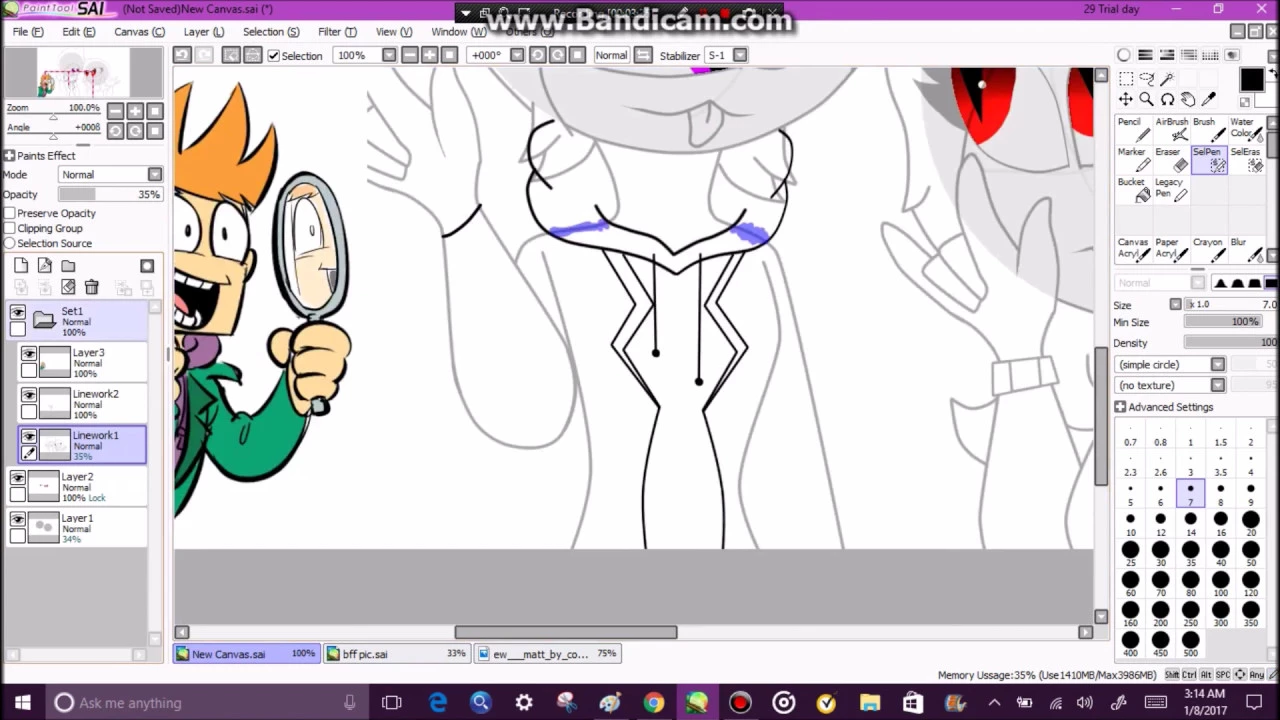Open the Layer menu
1280x720 pixels.
tap(204, 32)
